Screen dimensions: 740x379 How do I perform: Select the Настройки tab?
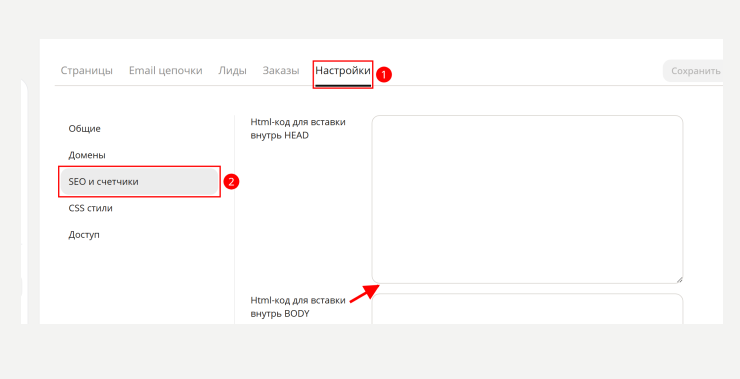pos(343,71)
